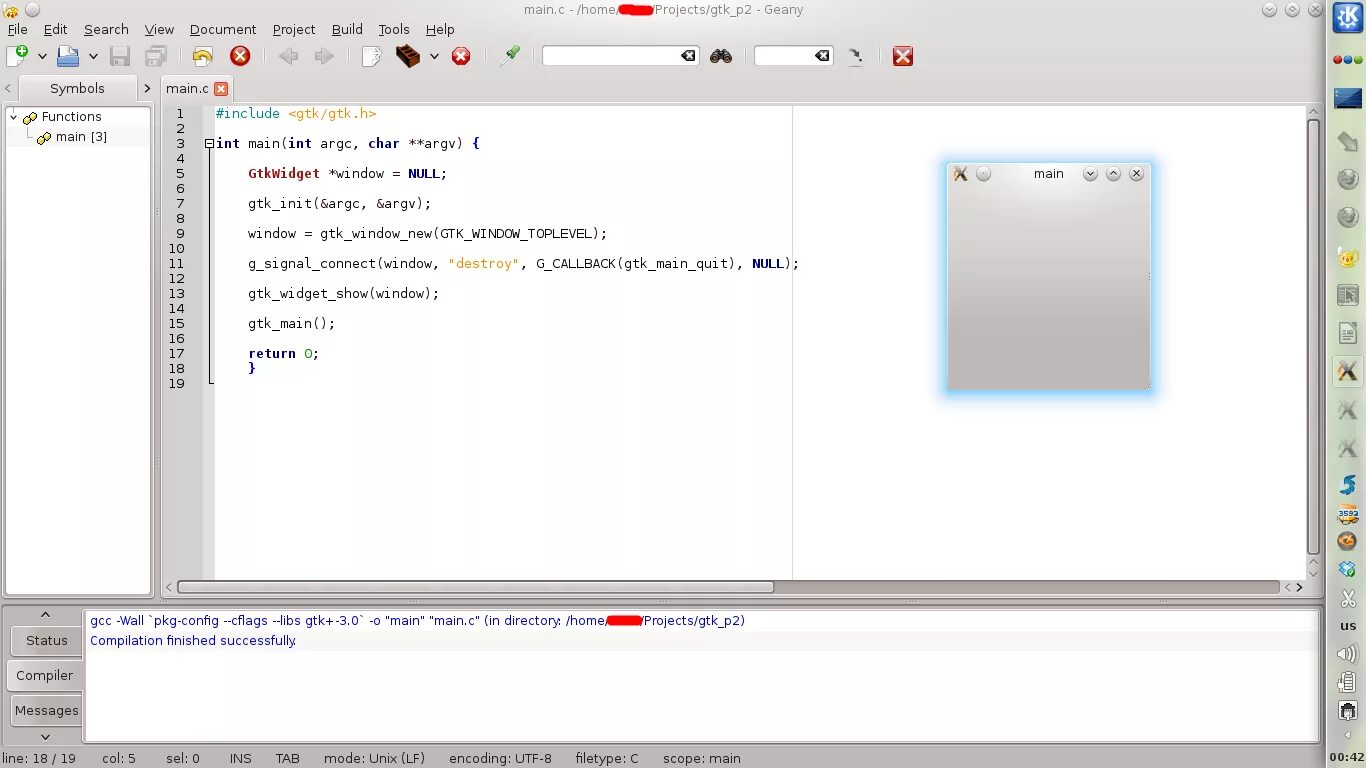Click 'Compilation finished successfully.' message
Viewport: 1366px width, 768px height.
tap(193, 640)
